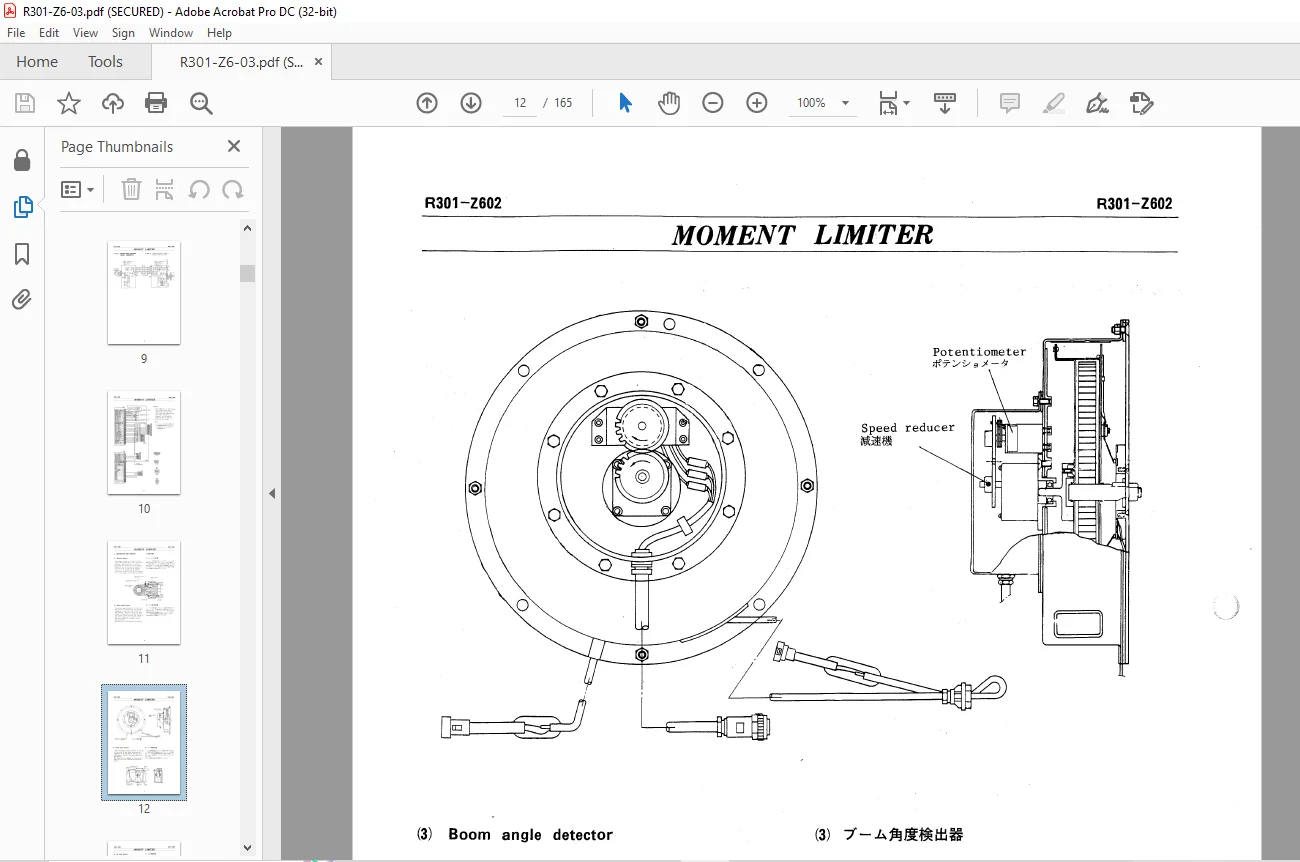Click the Save file icon
This screenshot has width=1300, height=862.
point(25,103)
